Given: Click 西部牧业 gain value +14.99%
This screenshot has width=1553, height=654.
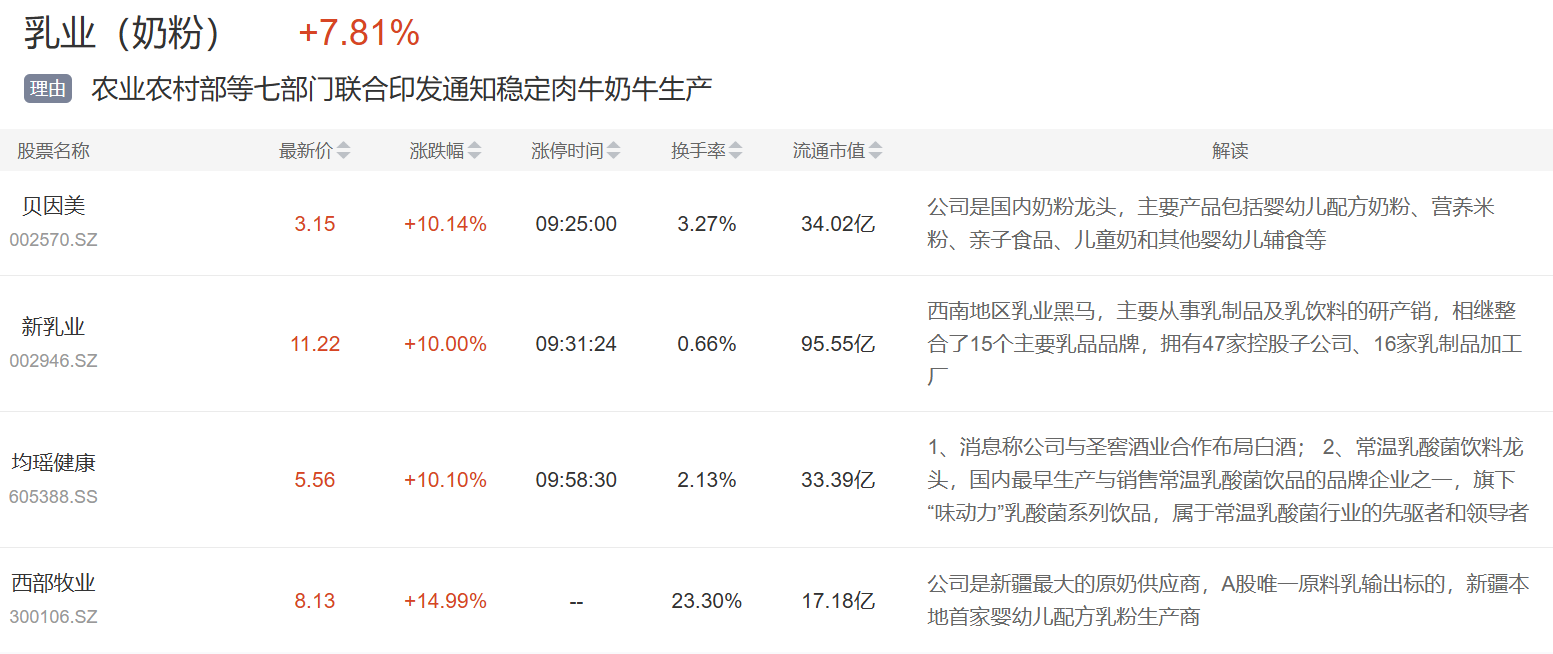Looking at the screenshot, I should [445, 601].
